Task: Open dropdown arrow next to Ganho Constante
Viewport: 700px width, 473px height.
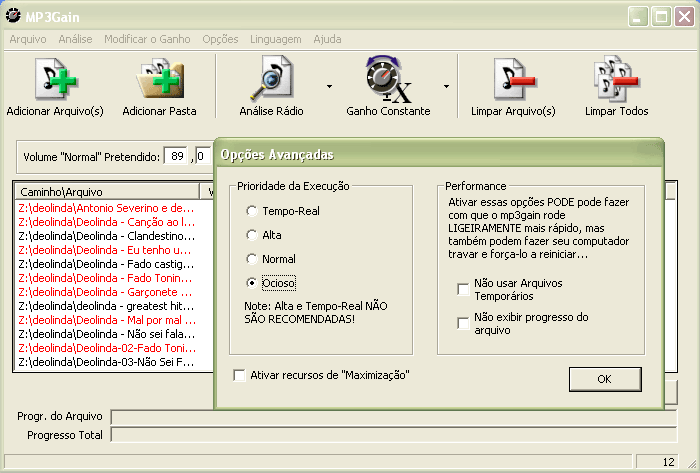Action: (x=446, y=86)
